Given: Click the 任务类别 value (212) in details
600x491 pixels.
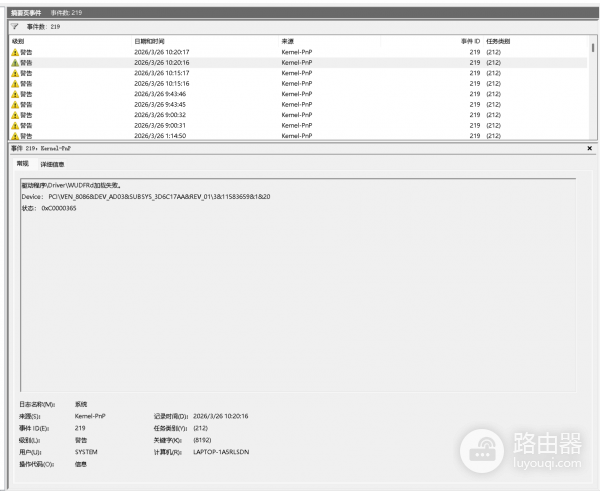Looking at the screenshot, I should [201, 428].
